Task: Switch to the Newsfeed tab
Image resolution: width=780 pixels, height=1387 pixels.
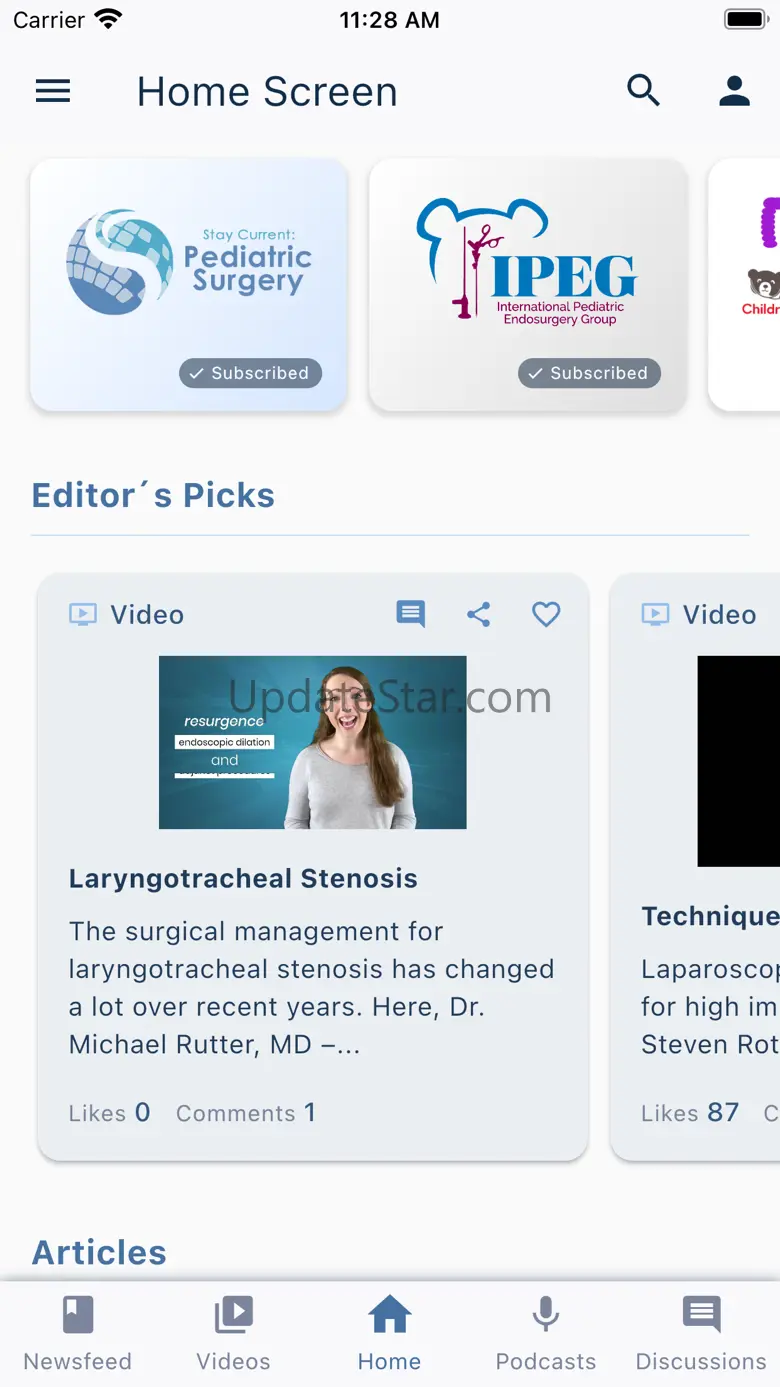Action: (x=78, y=1334)
